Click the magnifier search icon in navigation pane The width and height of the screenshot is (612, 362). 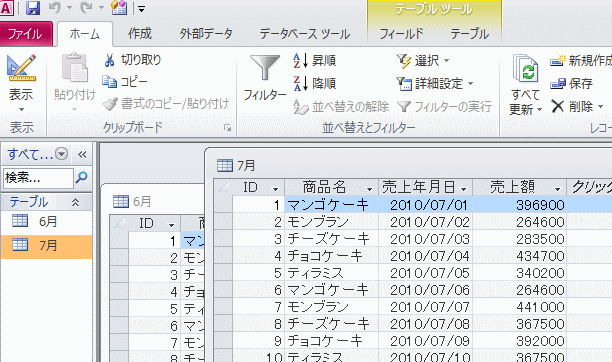pyautogui.click(x=82, y=178)
